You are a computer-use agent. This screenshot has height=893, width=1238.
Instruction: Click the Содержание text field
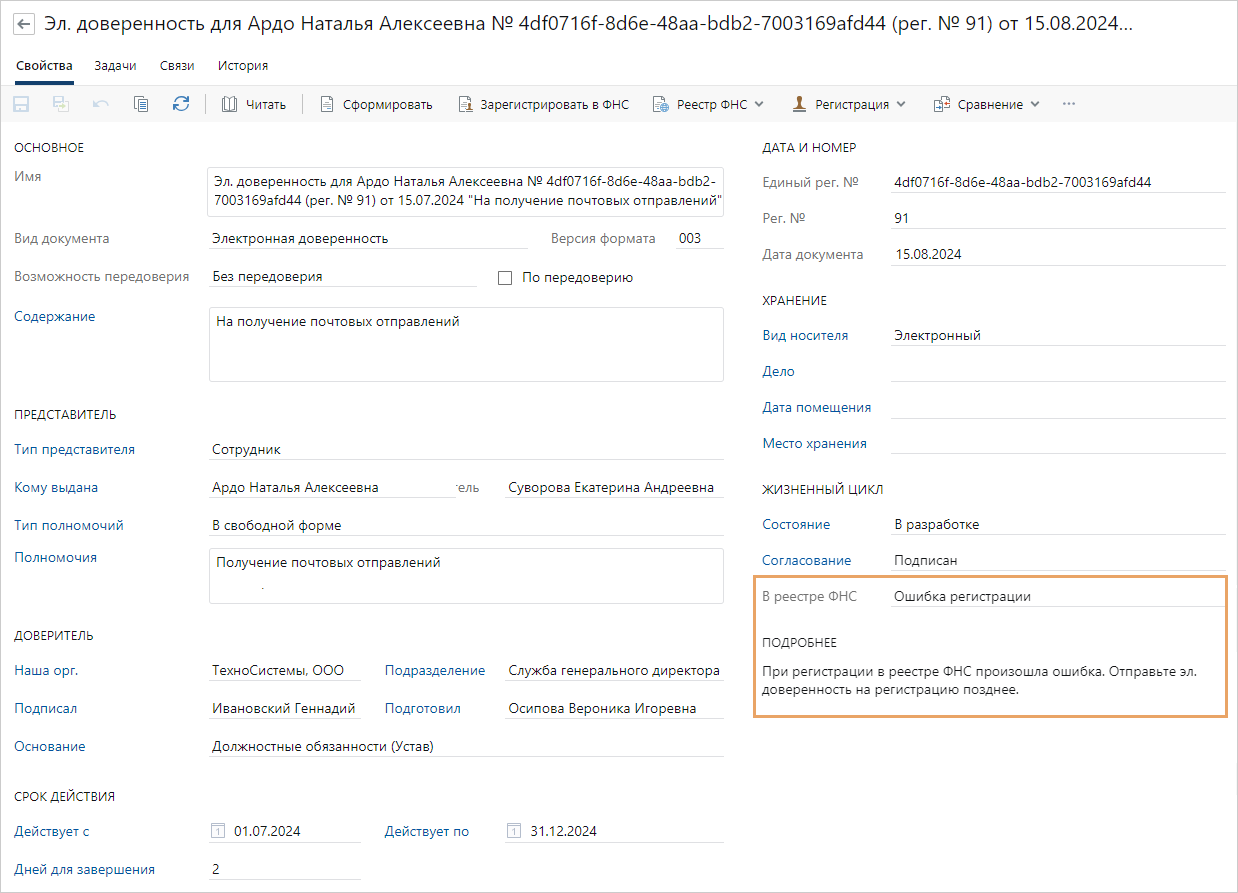[x=465, y=344]
